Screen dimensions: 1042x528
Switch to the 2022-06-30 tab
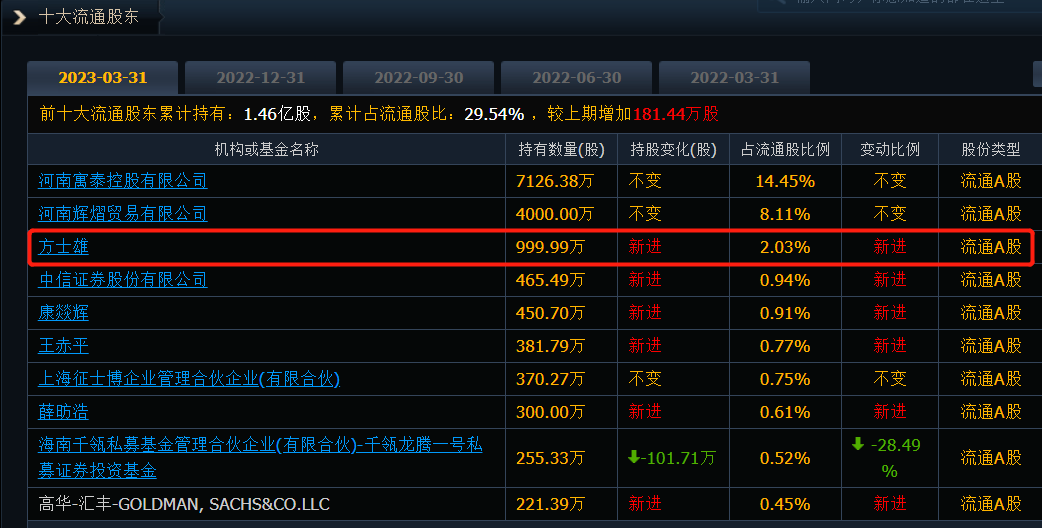pos(576,78)
